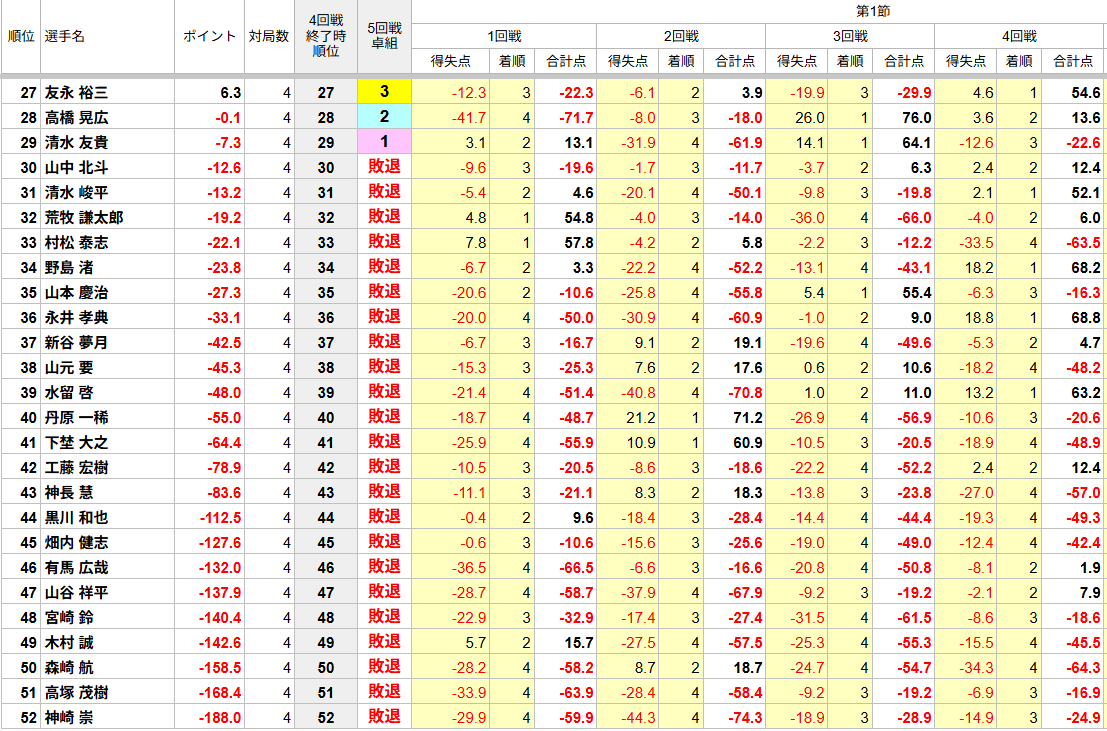Click the 敗退 cell in 山中 北斗 row

[385, 167]
